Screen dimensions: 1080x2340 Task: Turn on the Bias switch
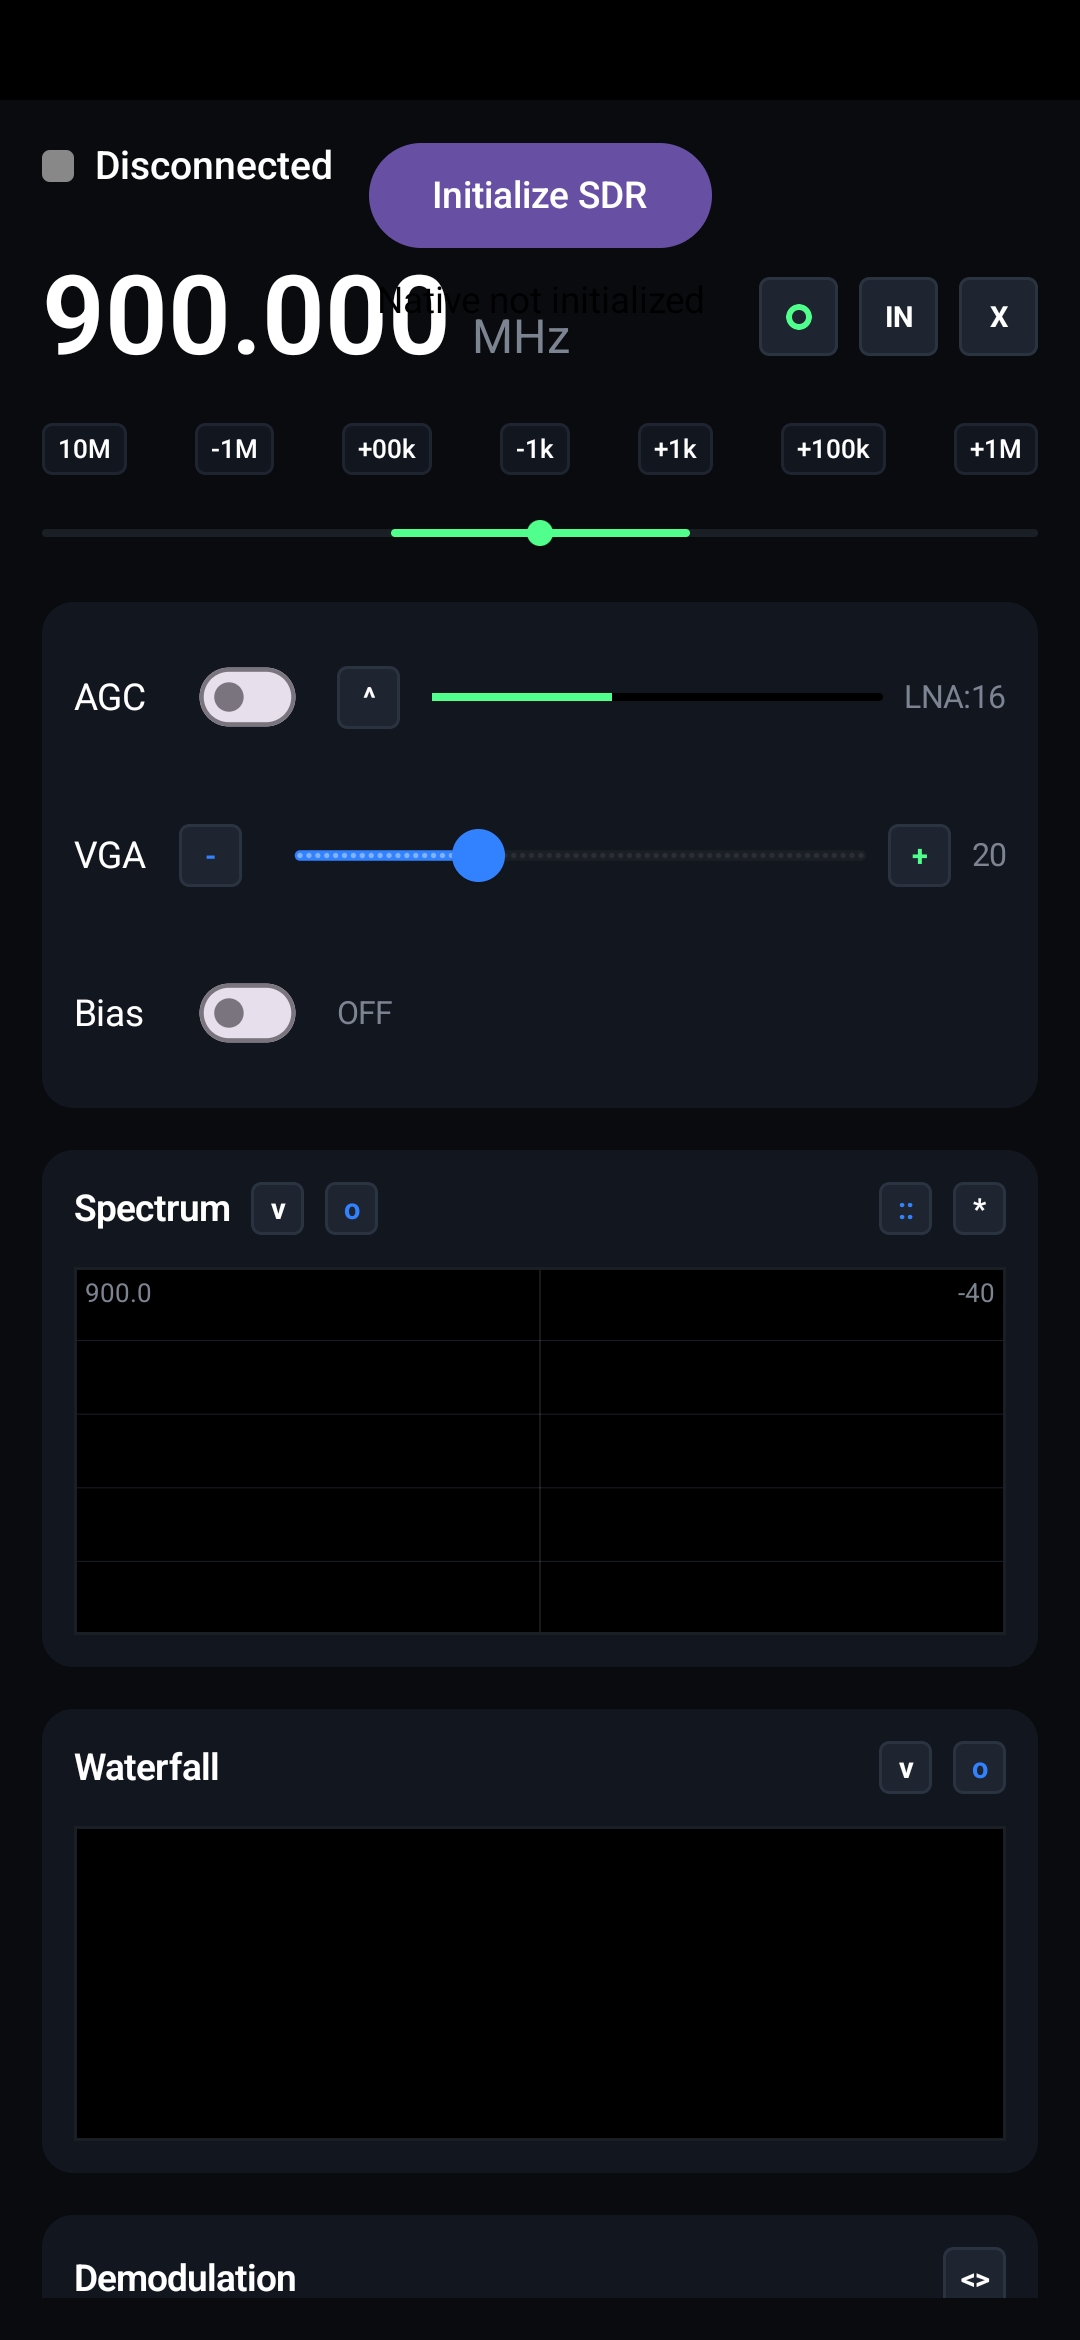coord(246,1013)
